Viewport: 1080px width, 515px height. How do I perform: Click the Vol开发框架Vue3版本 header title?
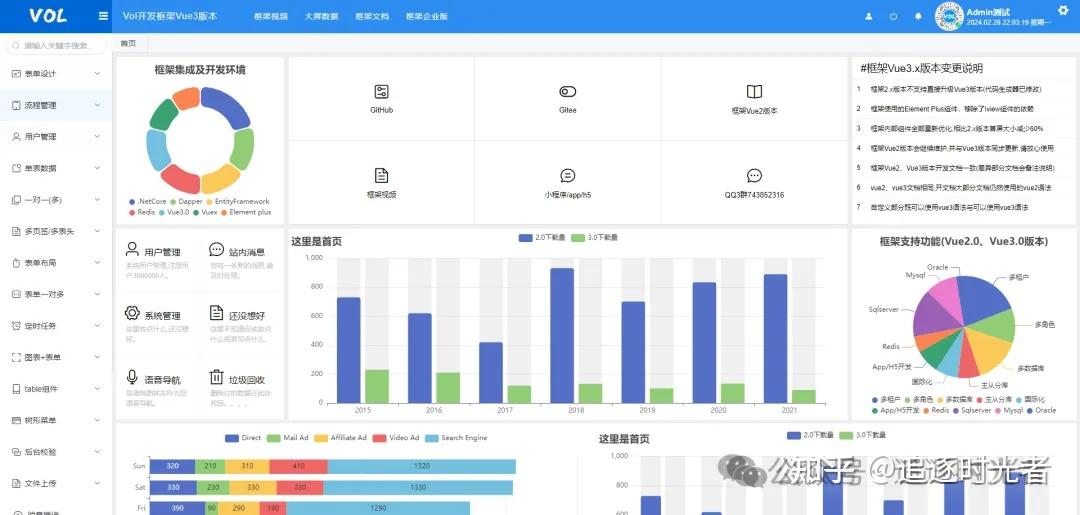[x=169, y=16]
